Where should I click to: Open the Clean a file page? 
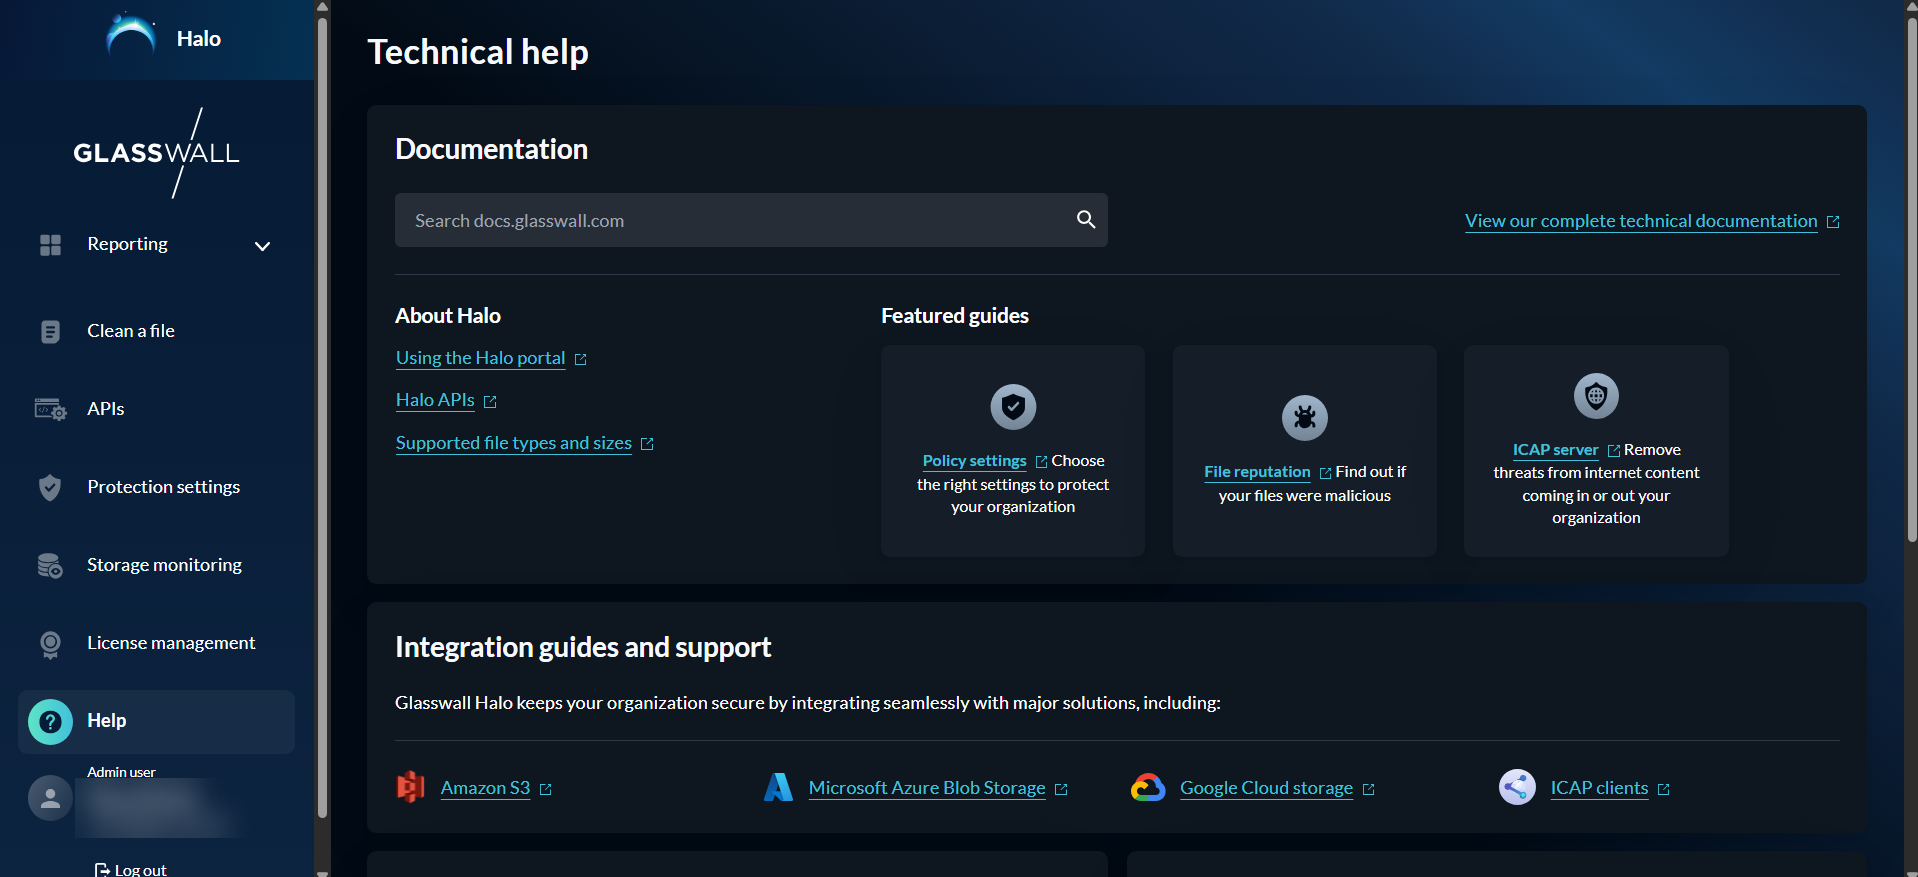pos(130,331)
